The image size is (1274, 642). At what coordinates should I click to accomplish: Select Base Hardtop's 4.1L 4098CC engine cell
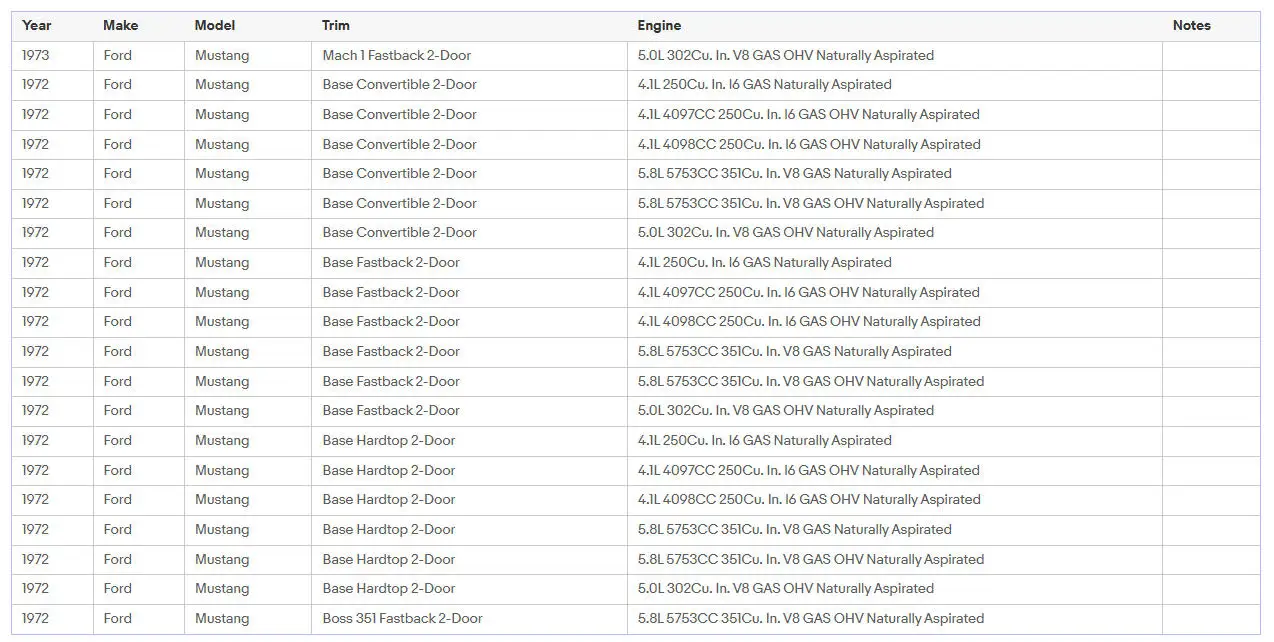[x=894, y=500]
